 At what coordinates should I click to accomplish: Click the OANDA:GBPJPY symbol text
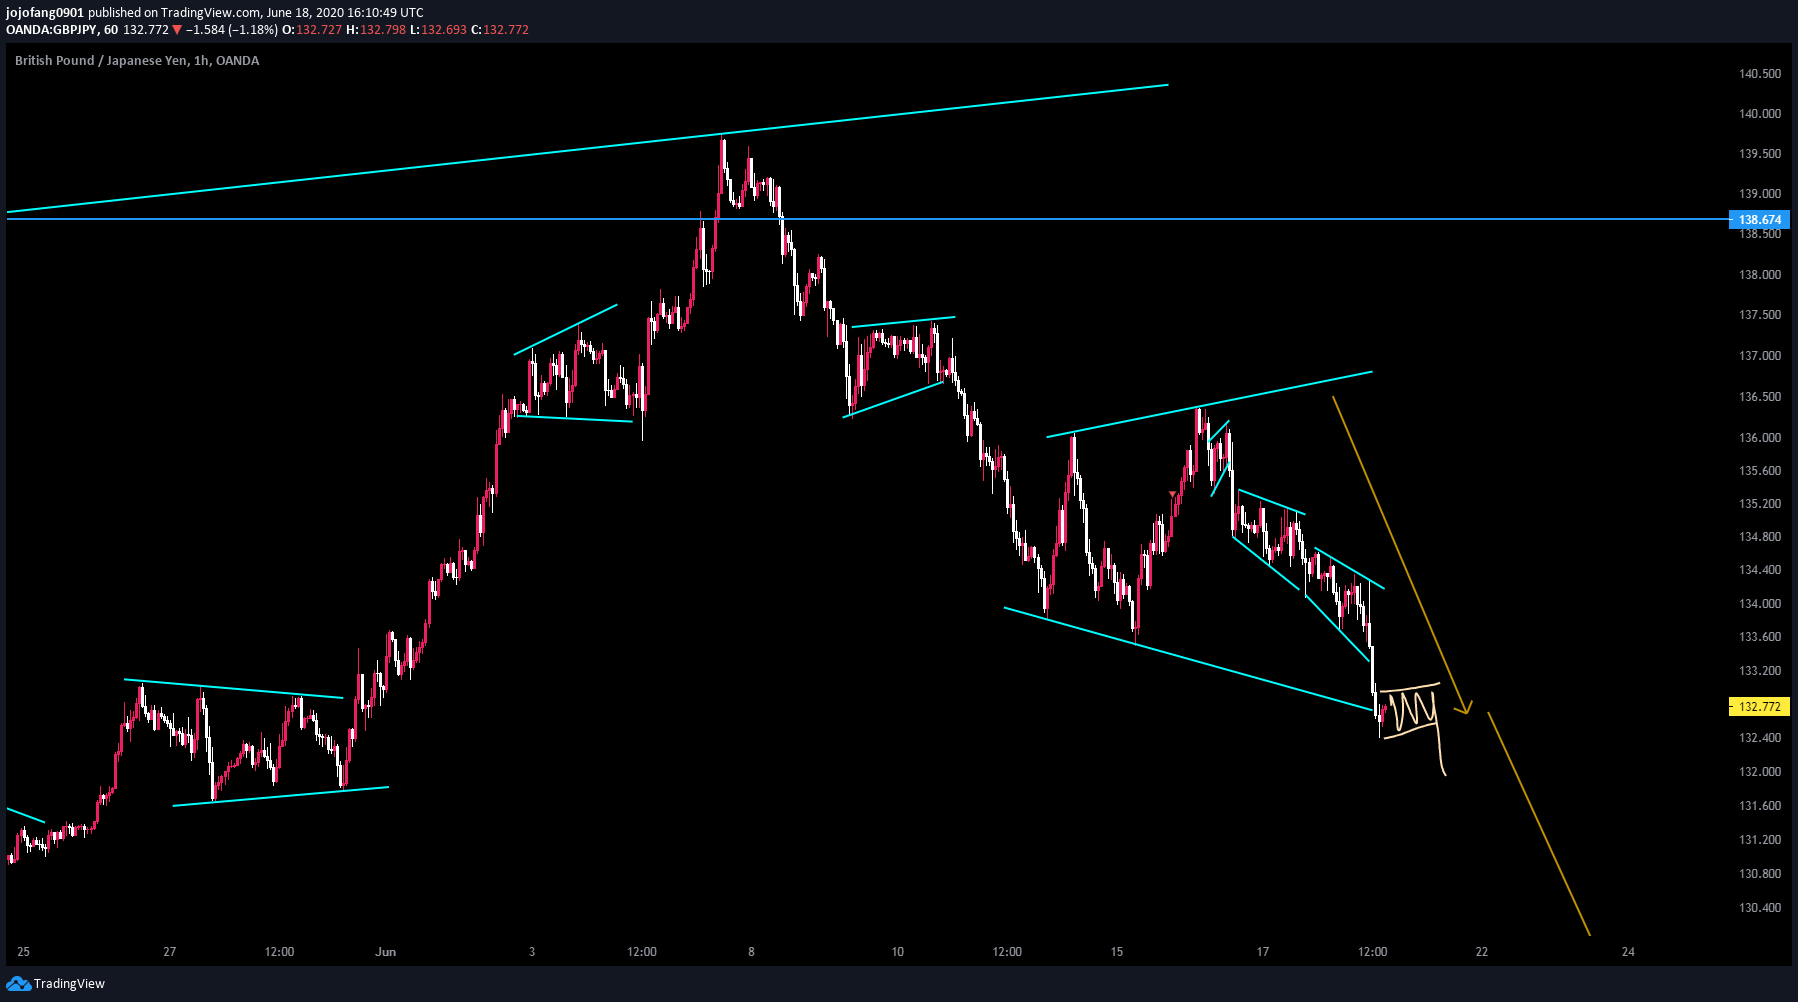[x=51, y=30]
